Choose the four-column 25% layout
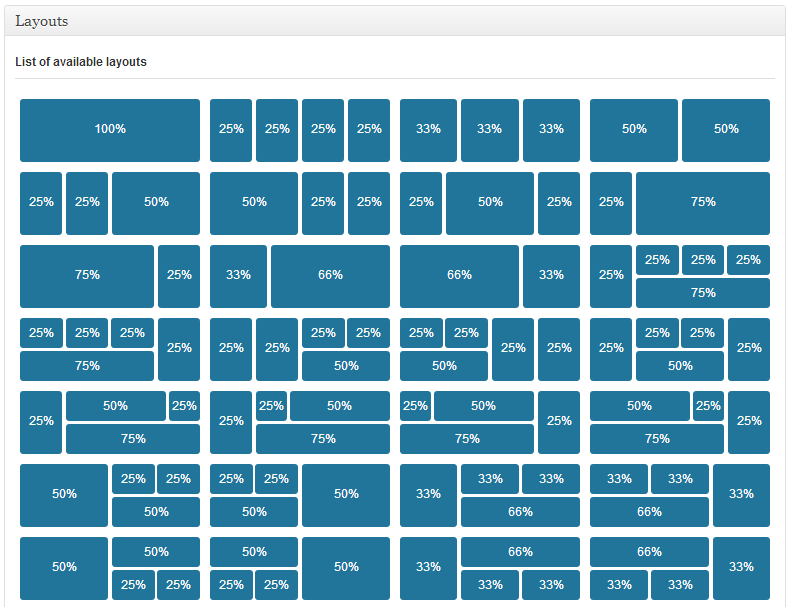Viewport: 790px width, 607px height. [x=300, y=130]
